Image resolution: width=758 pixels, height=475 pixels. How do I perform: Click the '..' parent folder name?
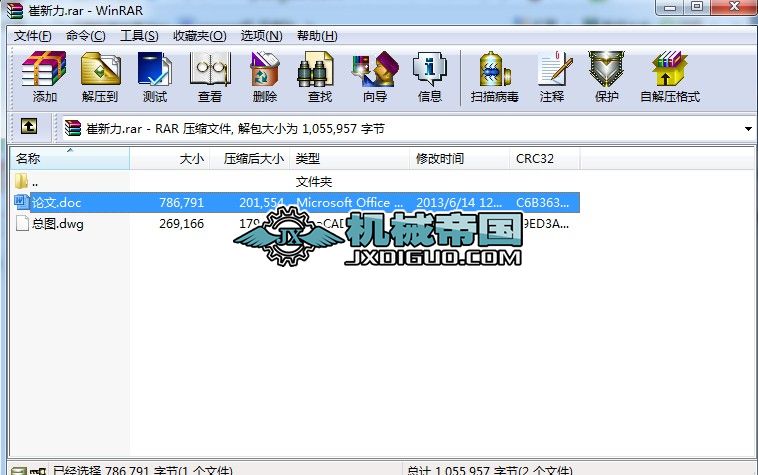click(x=35, y=183)
